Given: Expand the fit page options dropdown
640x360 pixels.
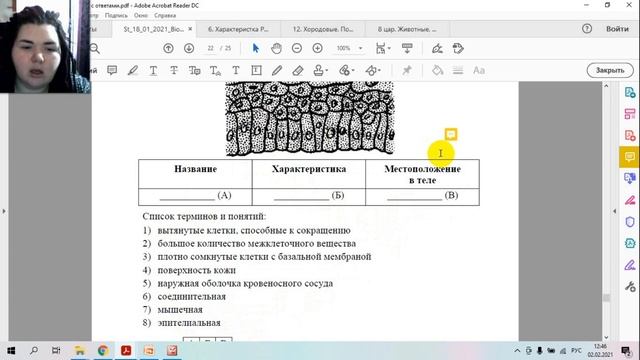Looking at the screenshot, I should point(383,49).
